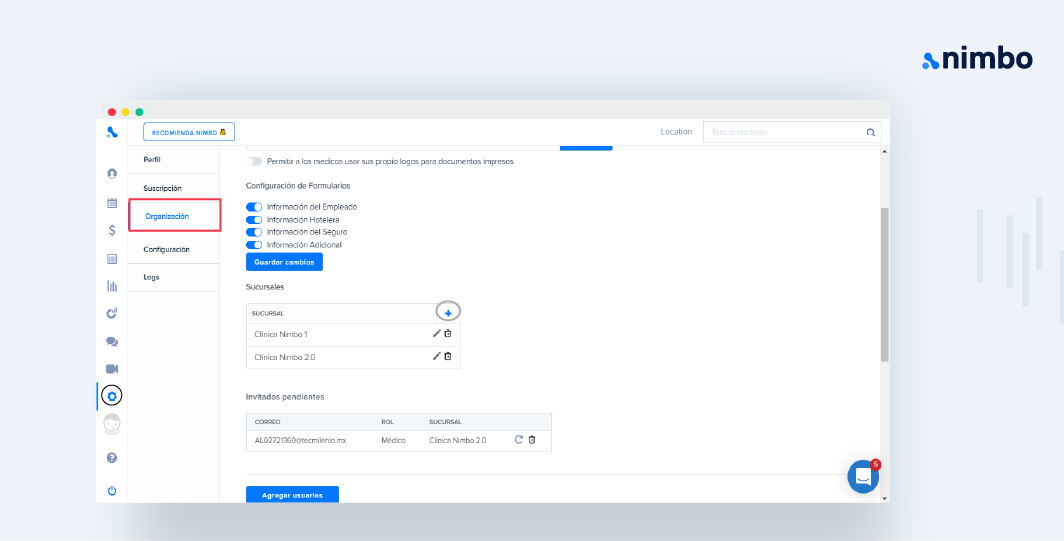Click the user avatar face icon

[x=112, y=424]
